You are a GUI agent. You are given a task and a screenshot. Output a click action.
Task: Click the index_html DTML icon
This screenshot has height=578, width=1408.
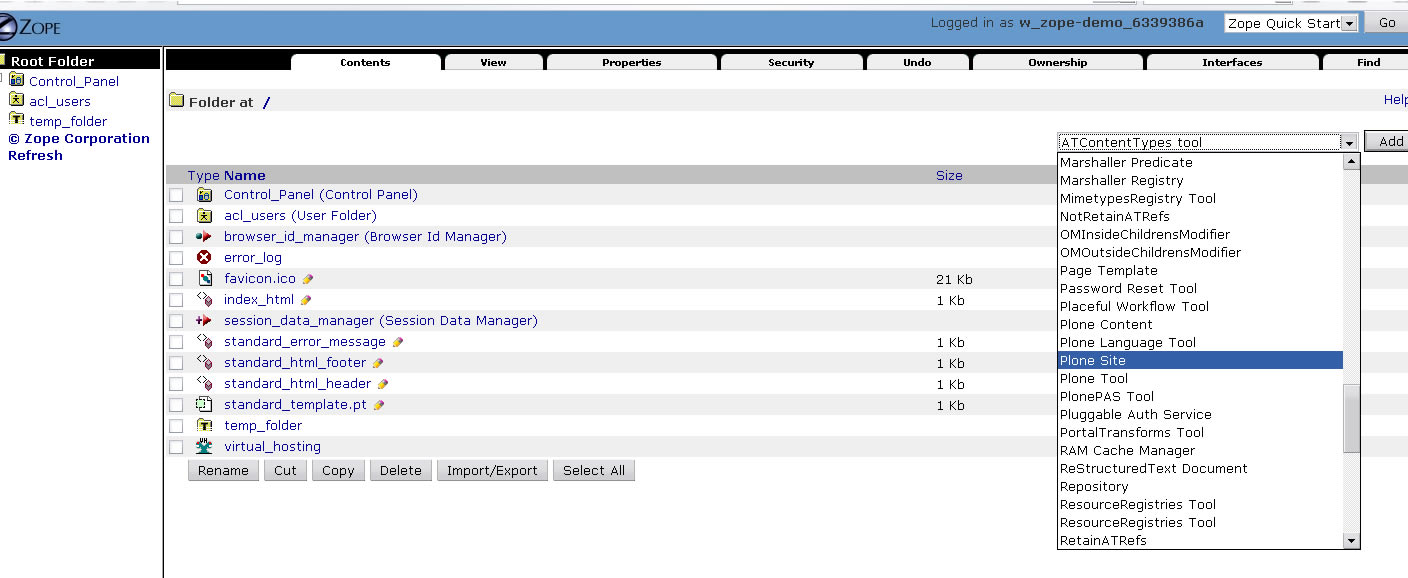pyautogui.click(x=205, y=300)
